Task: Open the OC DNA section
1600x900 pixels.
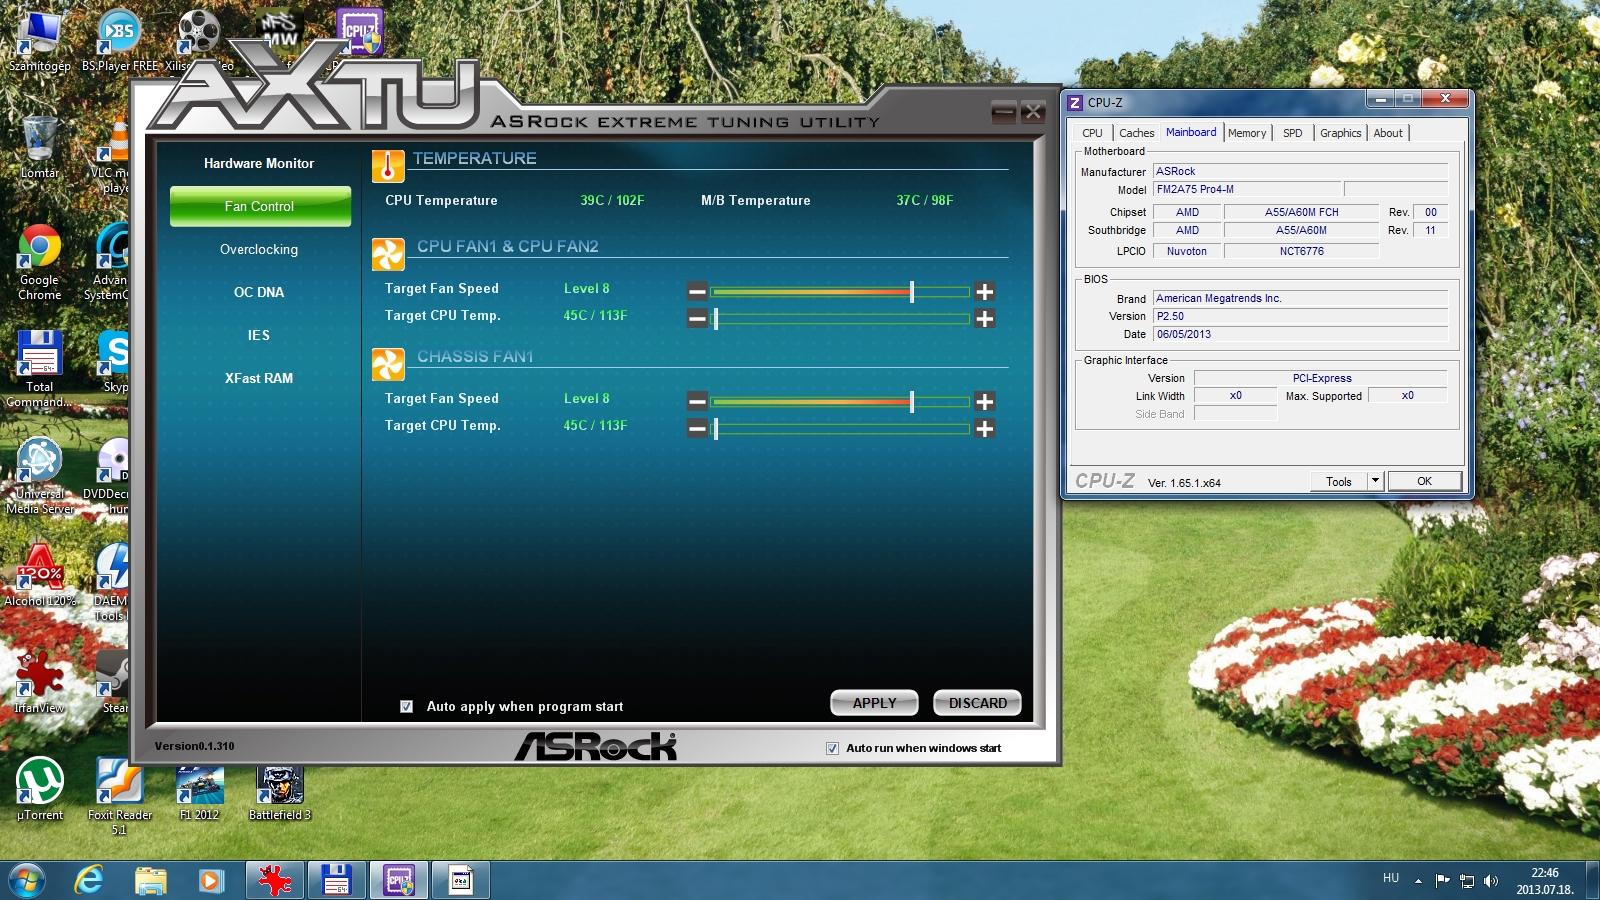Action: click(259, 292)
